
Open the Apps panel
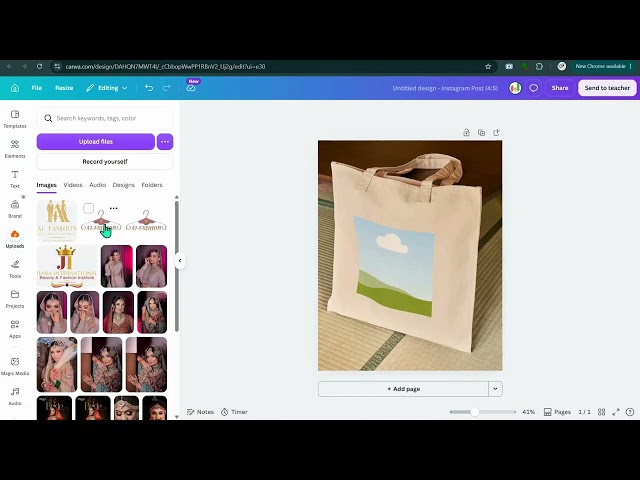[x=15, y=329]
